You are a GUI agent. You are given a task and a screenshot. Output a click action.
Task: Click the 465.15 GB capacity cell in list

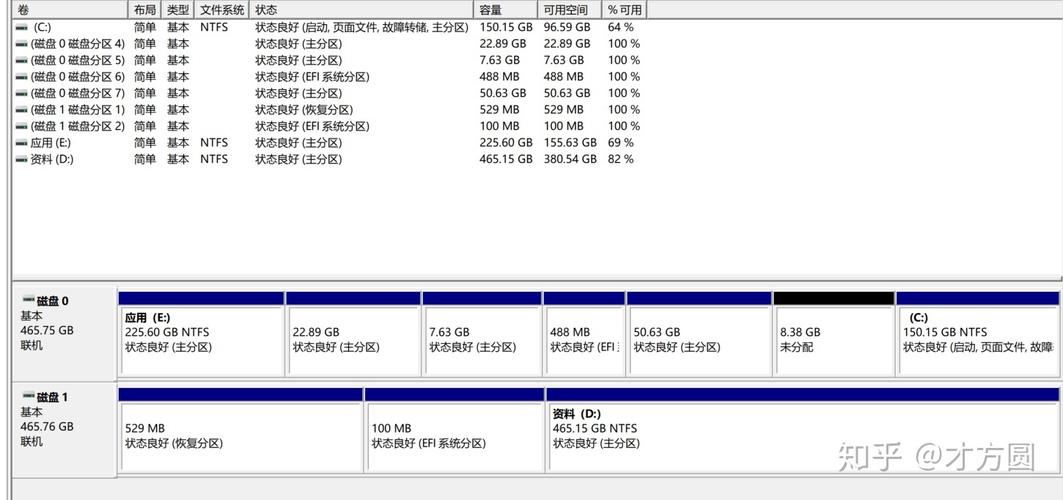[x=506, y=160]
